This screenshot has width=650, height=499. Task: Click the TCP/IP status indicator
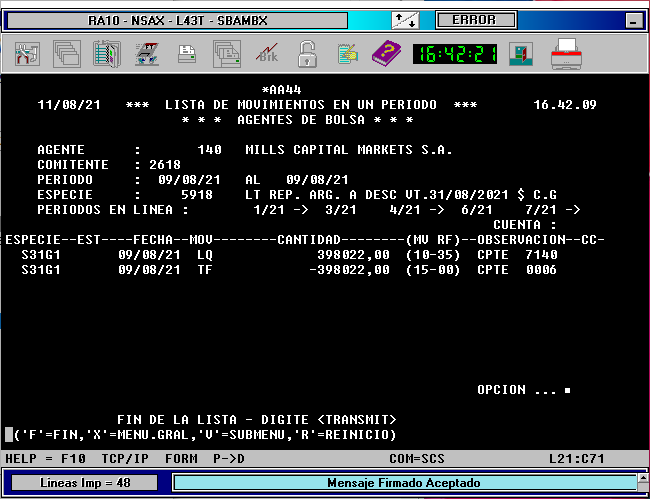pos(125,459)
